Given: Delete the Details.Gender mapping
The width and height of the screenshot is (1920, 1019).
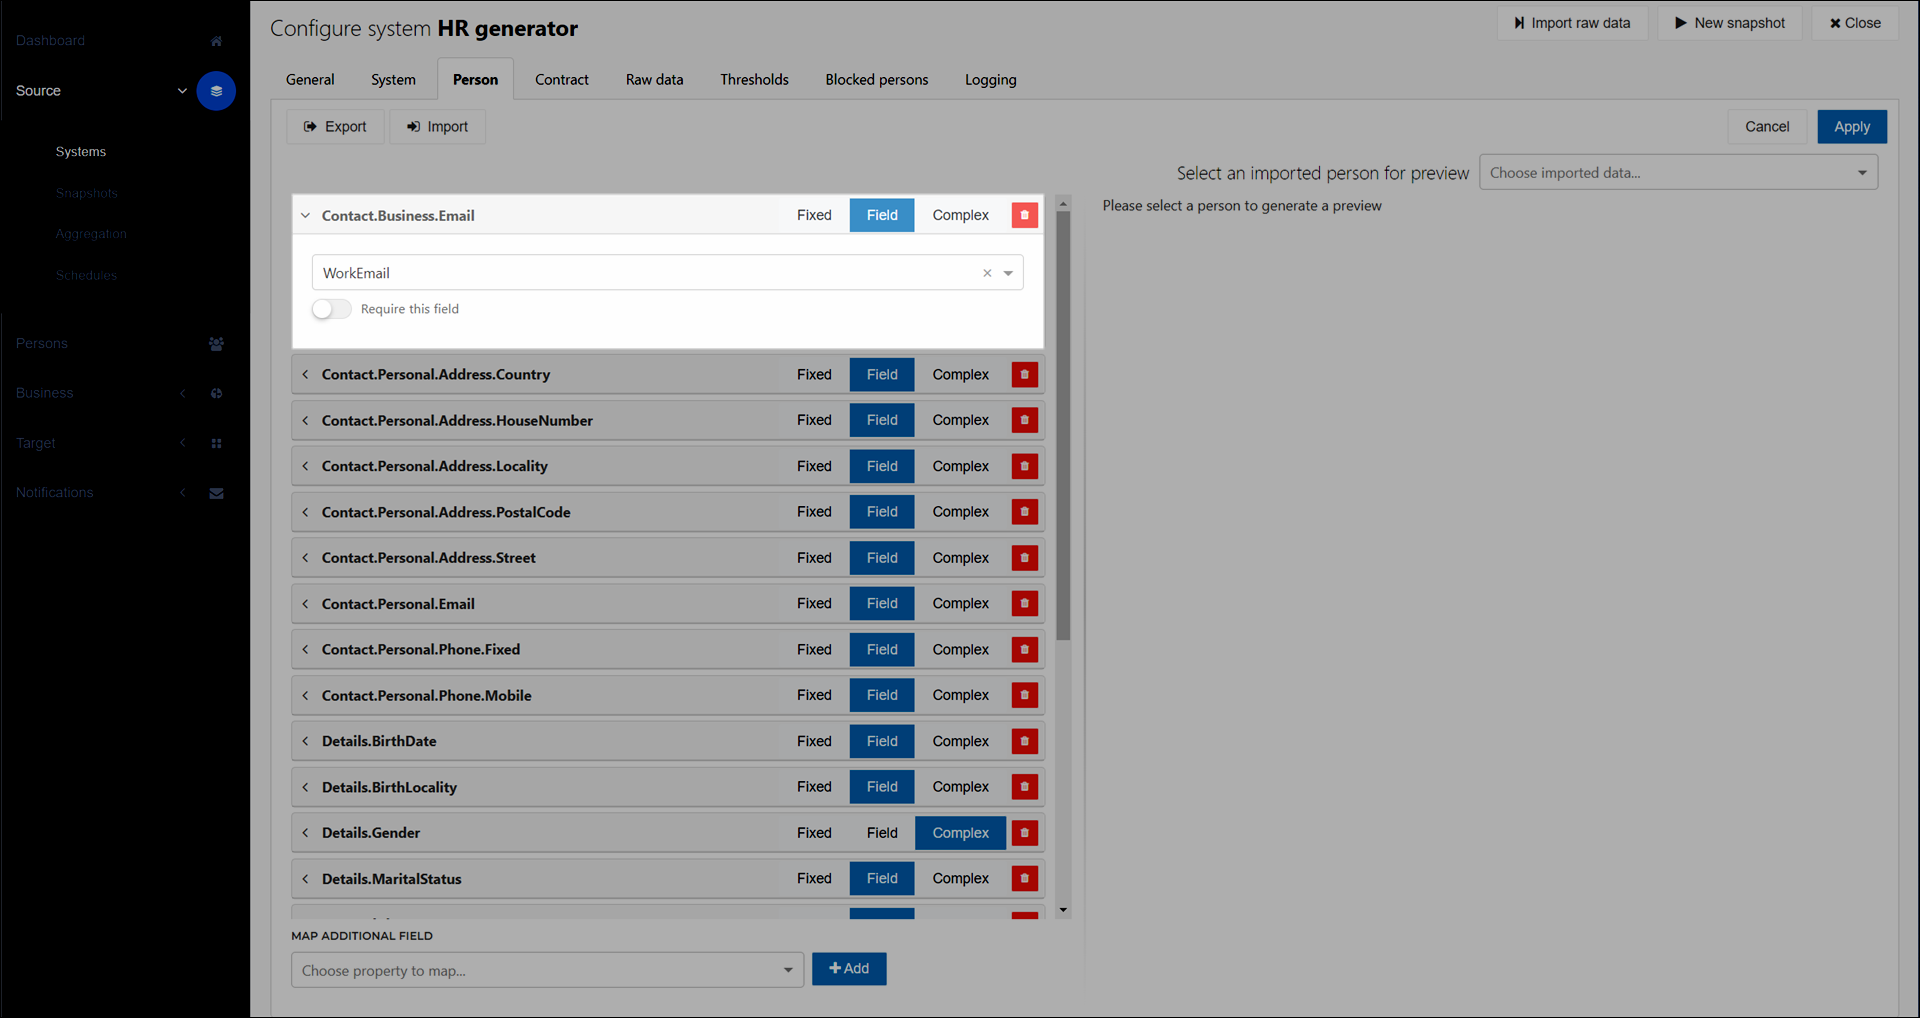Looking at the screenshot, I should pyautogui.click(x=1024, y=833).
